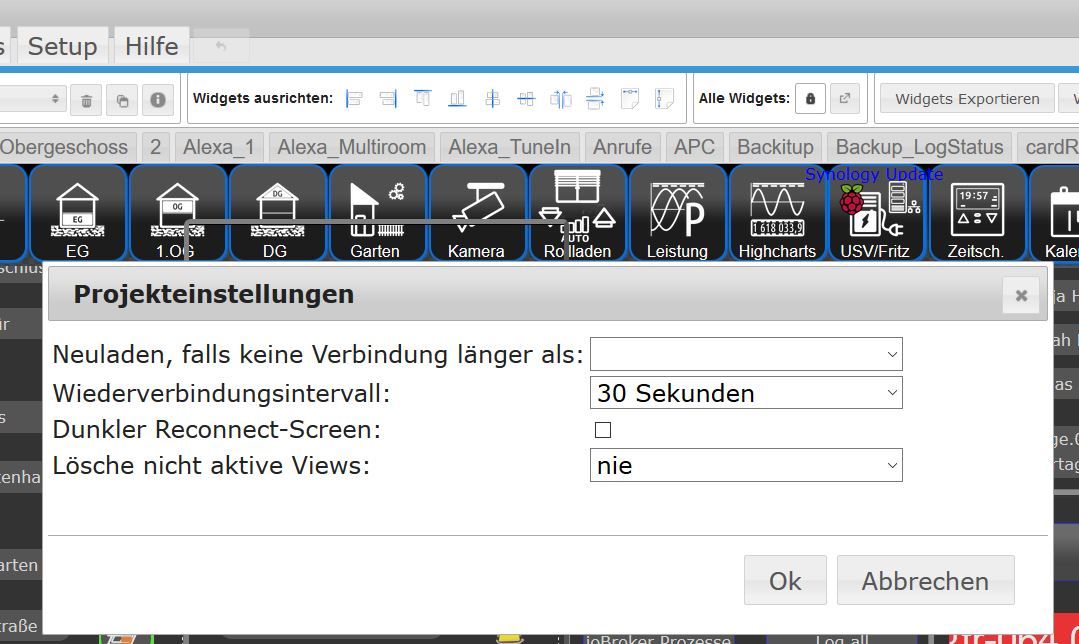Align widgets to the right
Screen dimensions: 1079x644
(x=388, y=99)
